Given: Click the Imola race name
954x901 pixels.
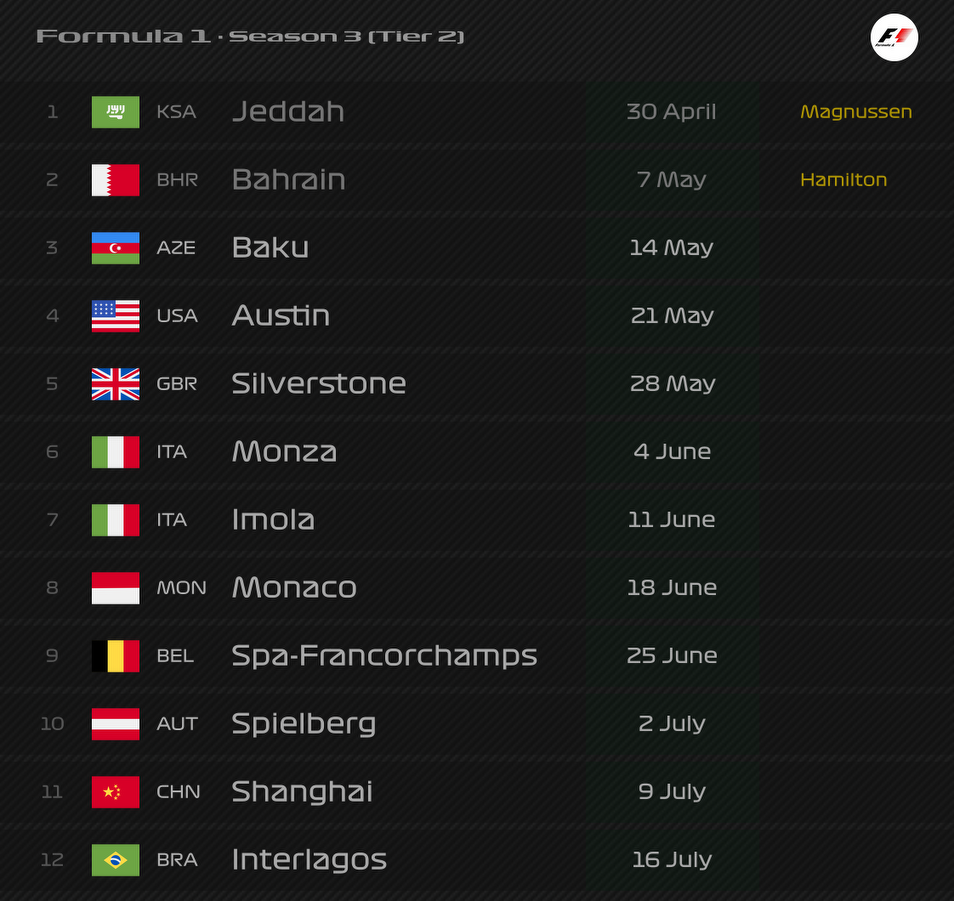Looking at the screenshot, I should pyautogui.click(x=273, y=520).
